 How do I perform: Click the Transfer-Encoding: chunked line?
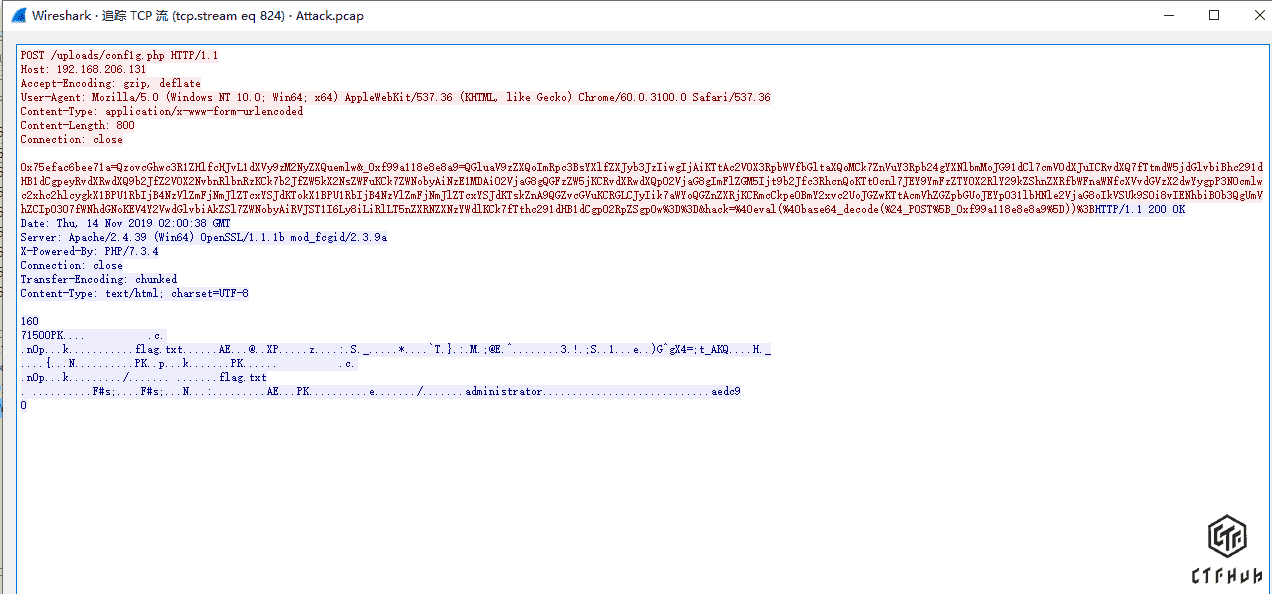tap(98, 280)
